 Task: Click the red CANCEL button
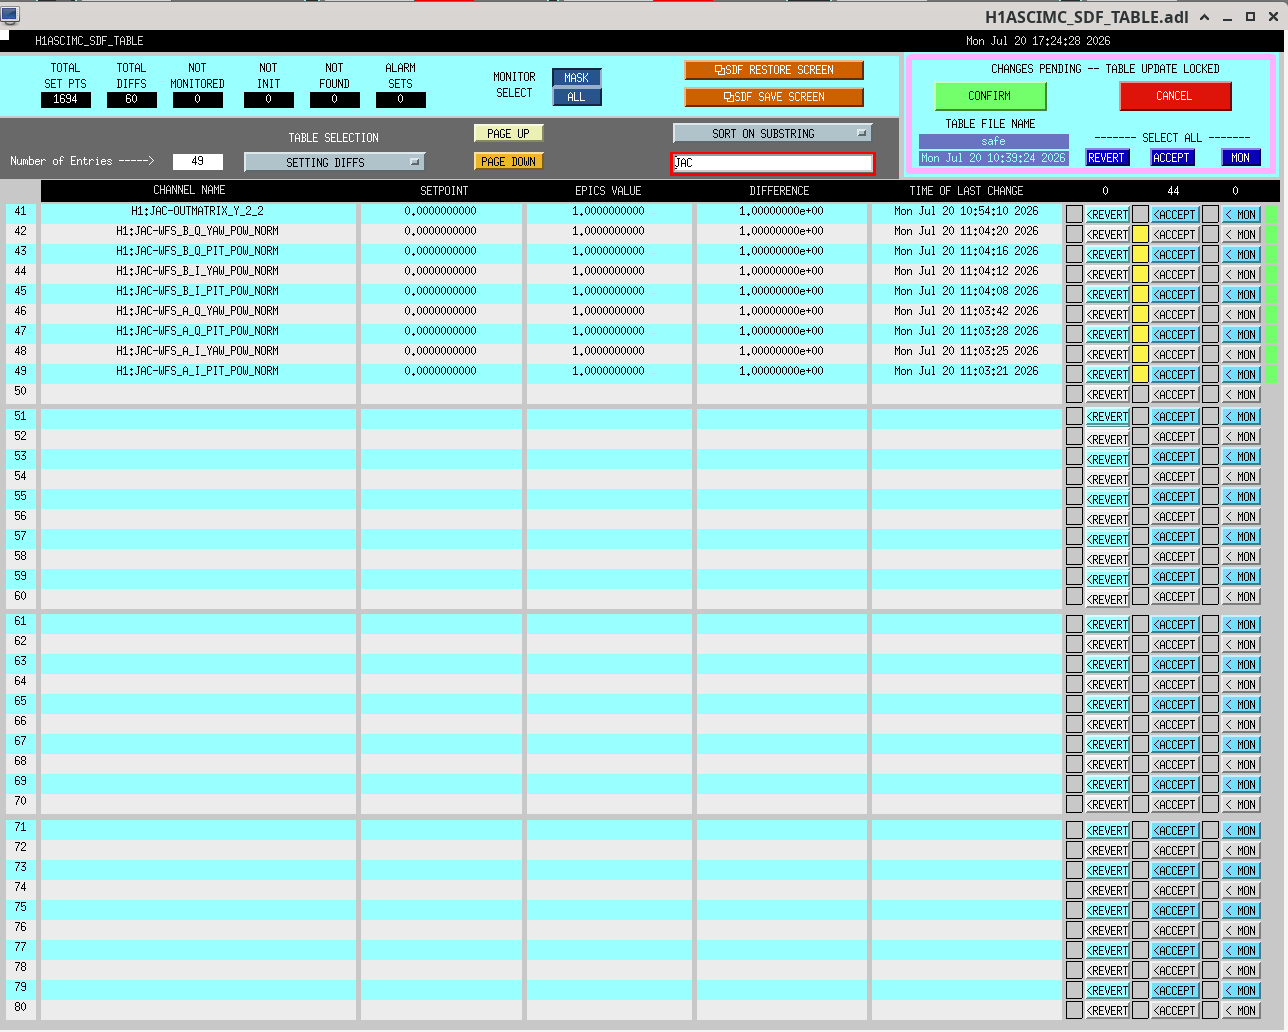(x=1175, y=96)
